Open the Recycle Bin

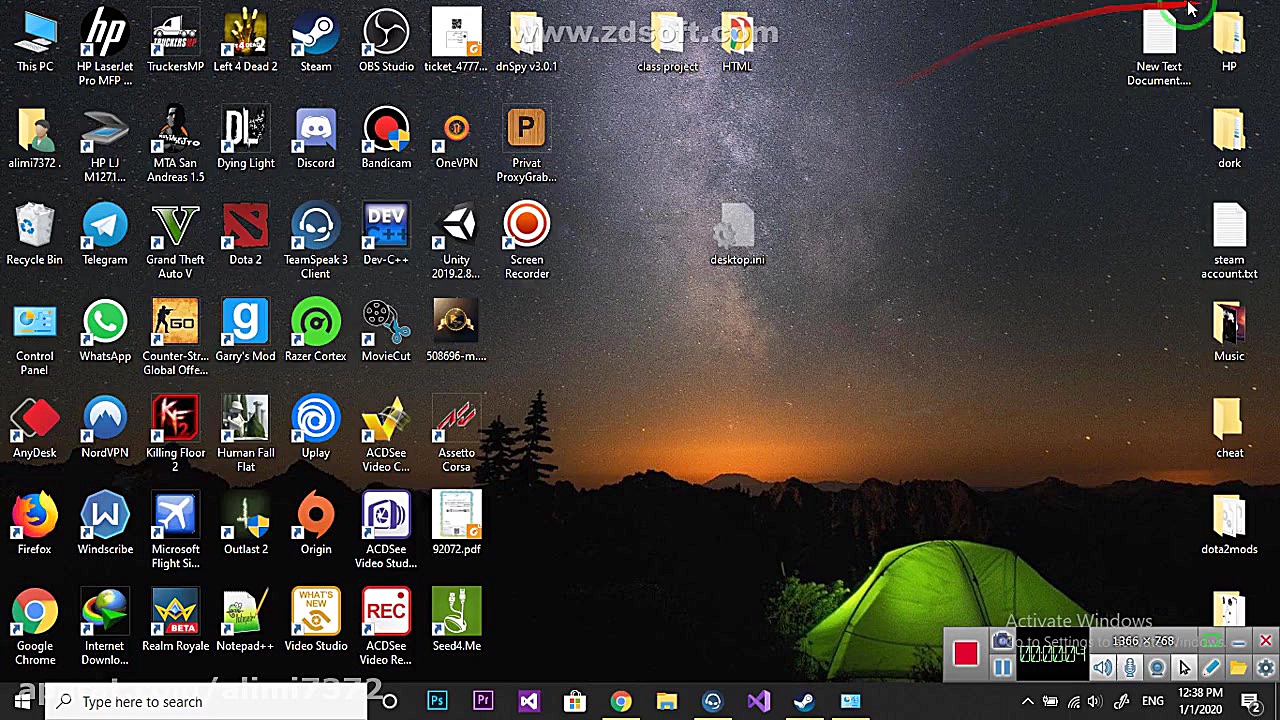35,235
